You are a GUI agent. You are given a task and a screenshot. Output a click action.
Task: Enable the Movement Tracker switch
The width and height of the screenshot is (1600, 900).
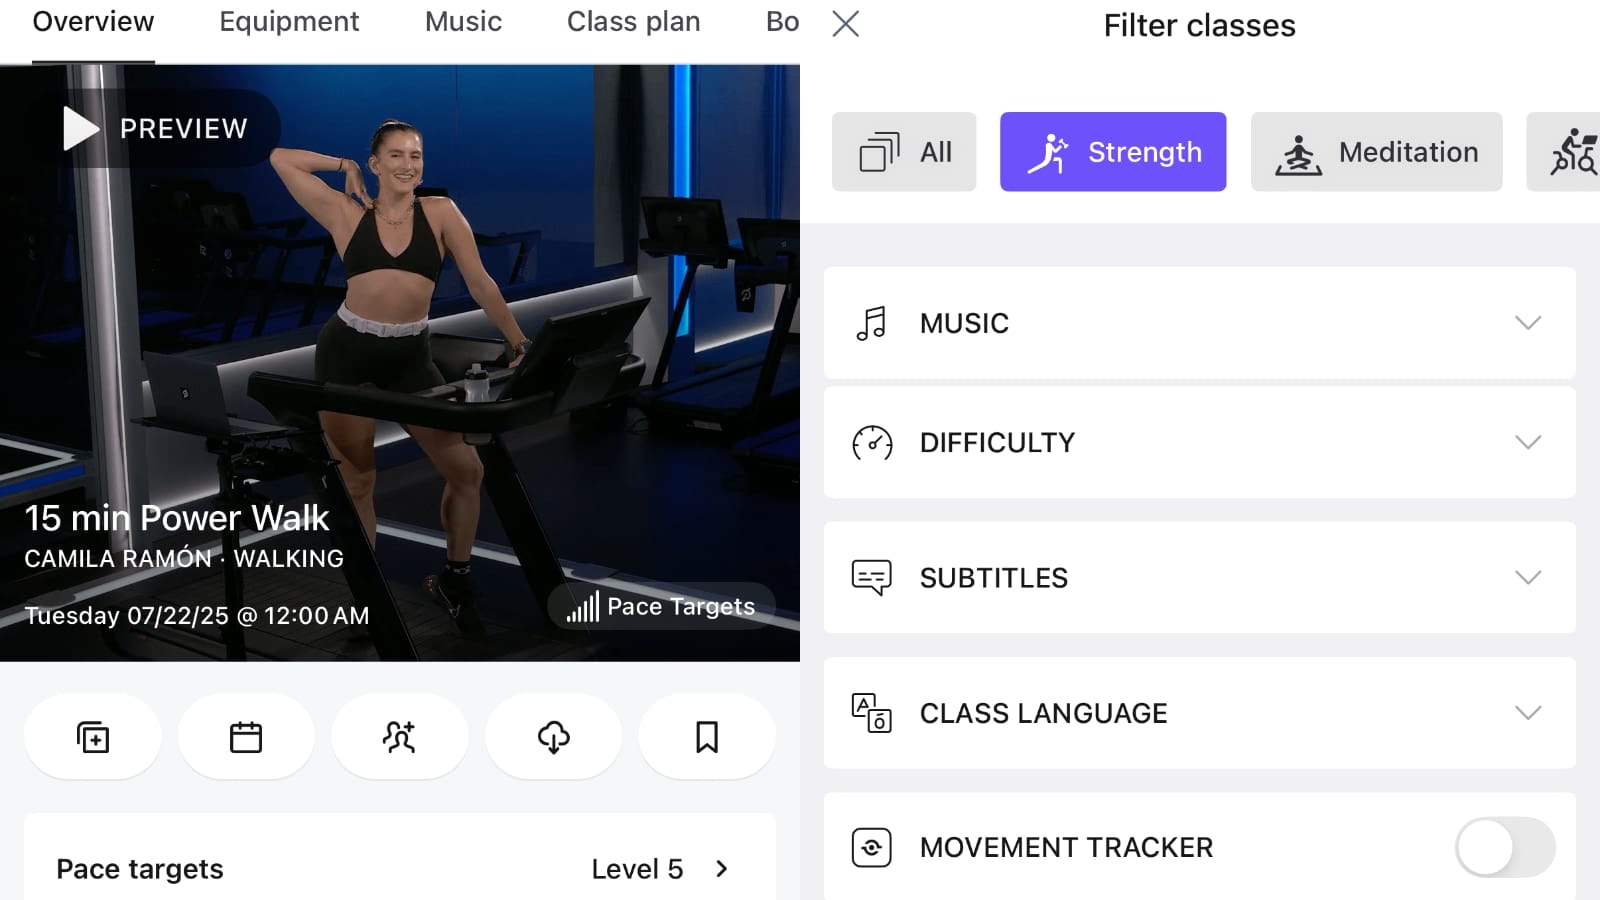coord(1505,847)
